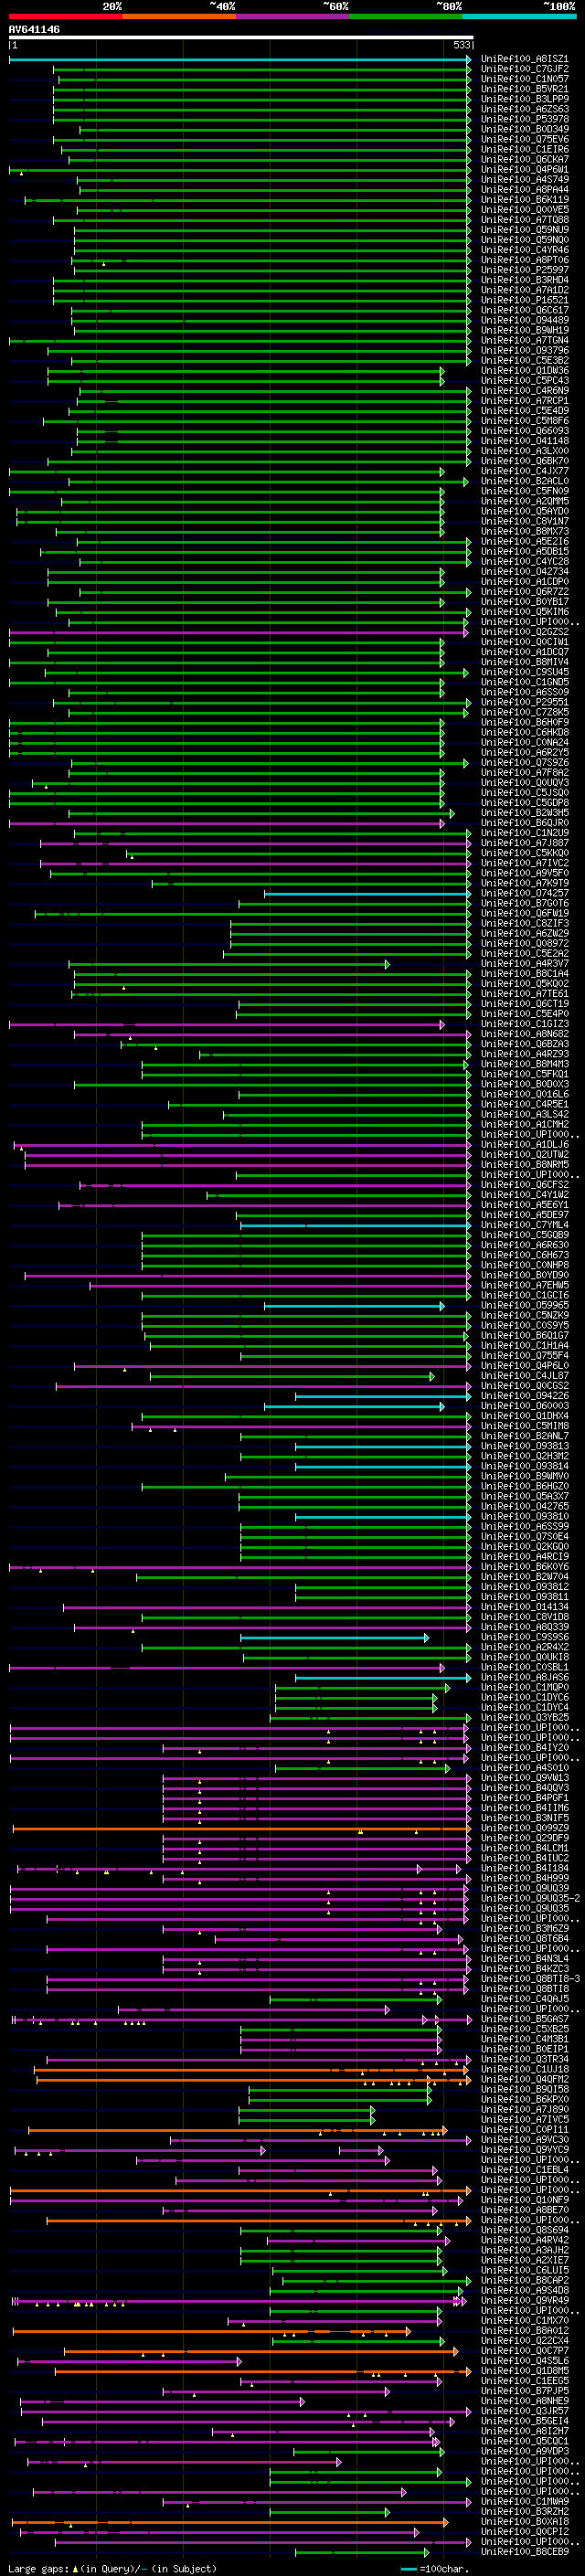Click the UniRef100_Q59NU9 label

[524, 230]
